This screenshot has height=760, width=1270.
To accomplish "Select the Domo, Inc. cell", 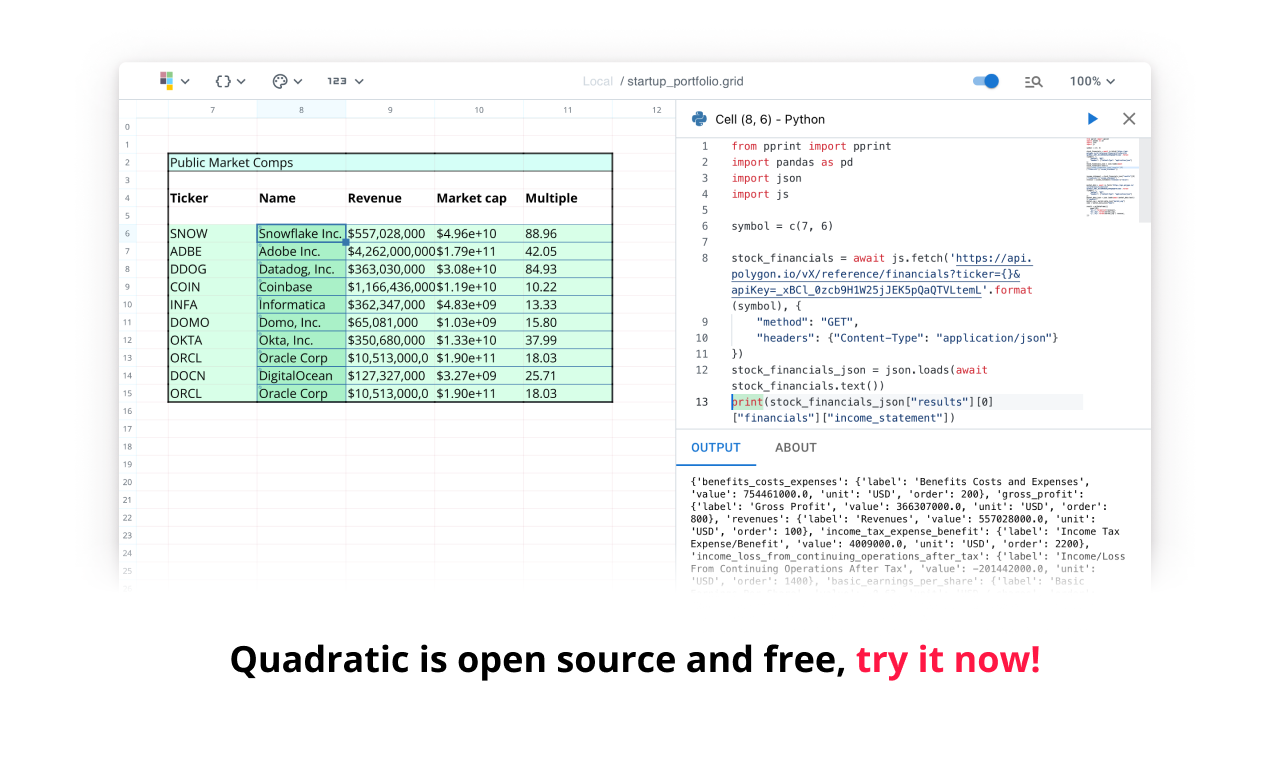I will 301,322.
